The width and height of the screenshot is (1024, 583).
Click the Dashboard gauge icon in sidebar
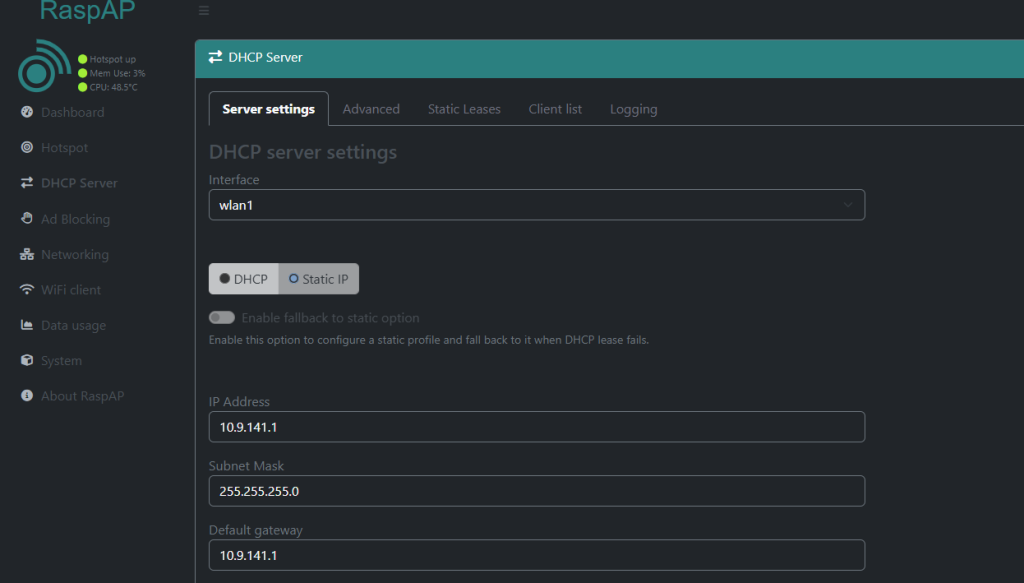click(27, 113)
